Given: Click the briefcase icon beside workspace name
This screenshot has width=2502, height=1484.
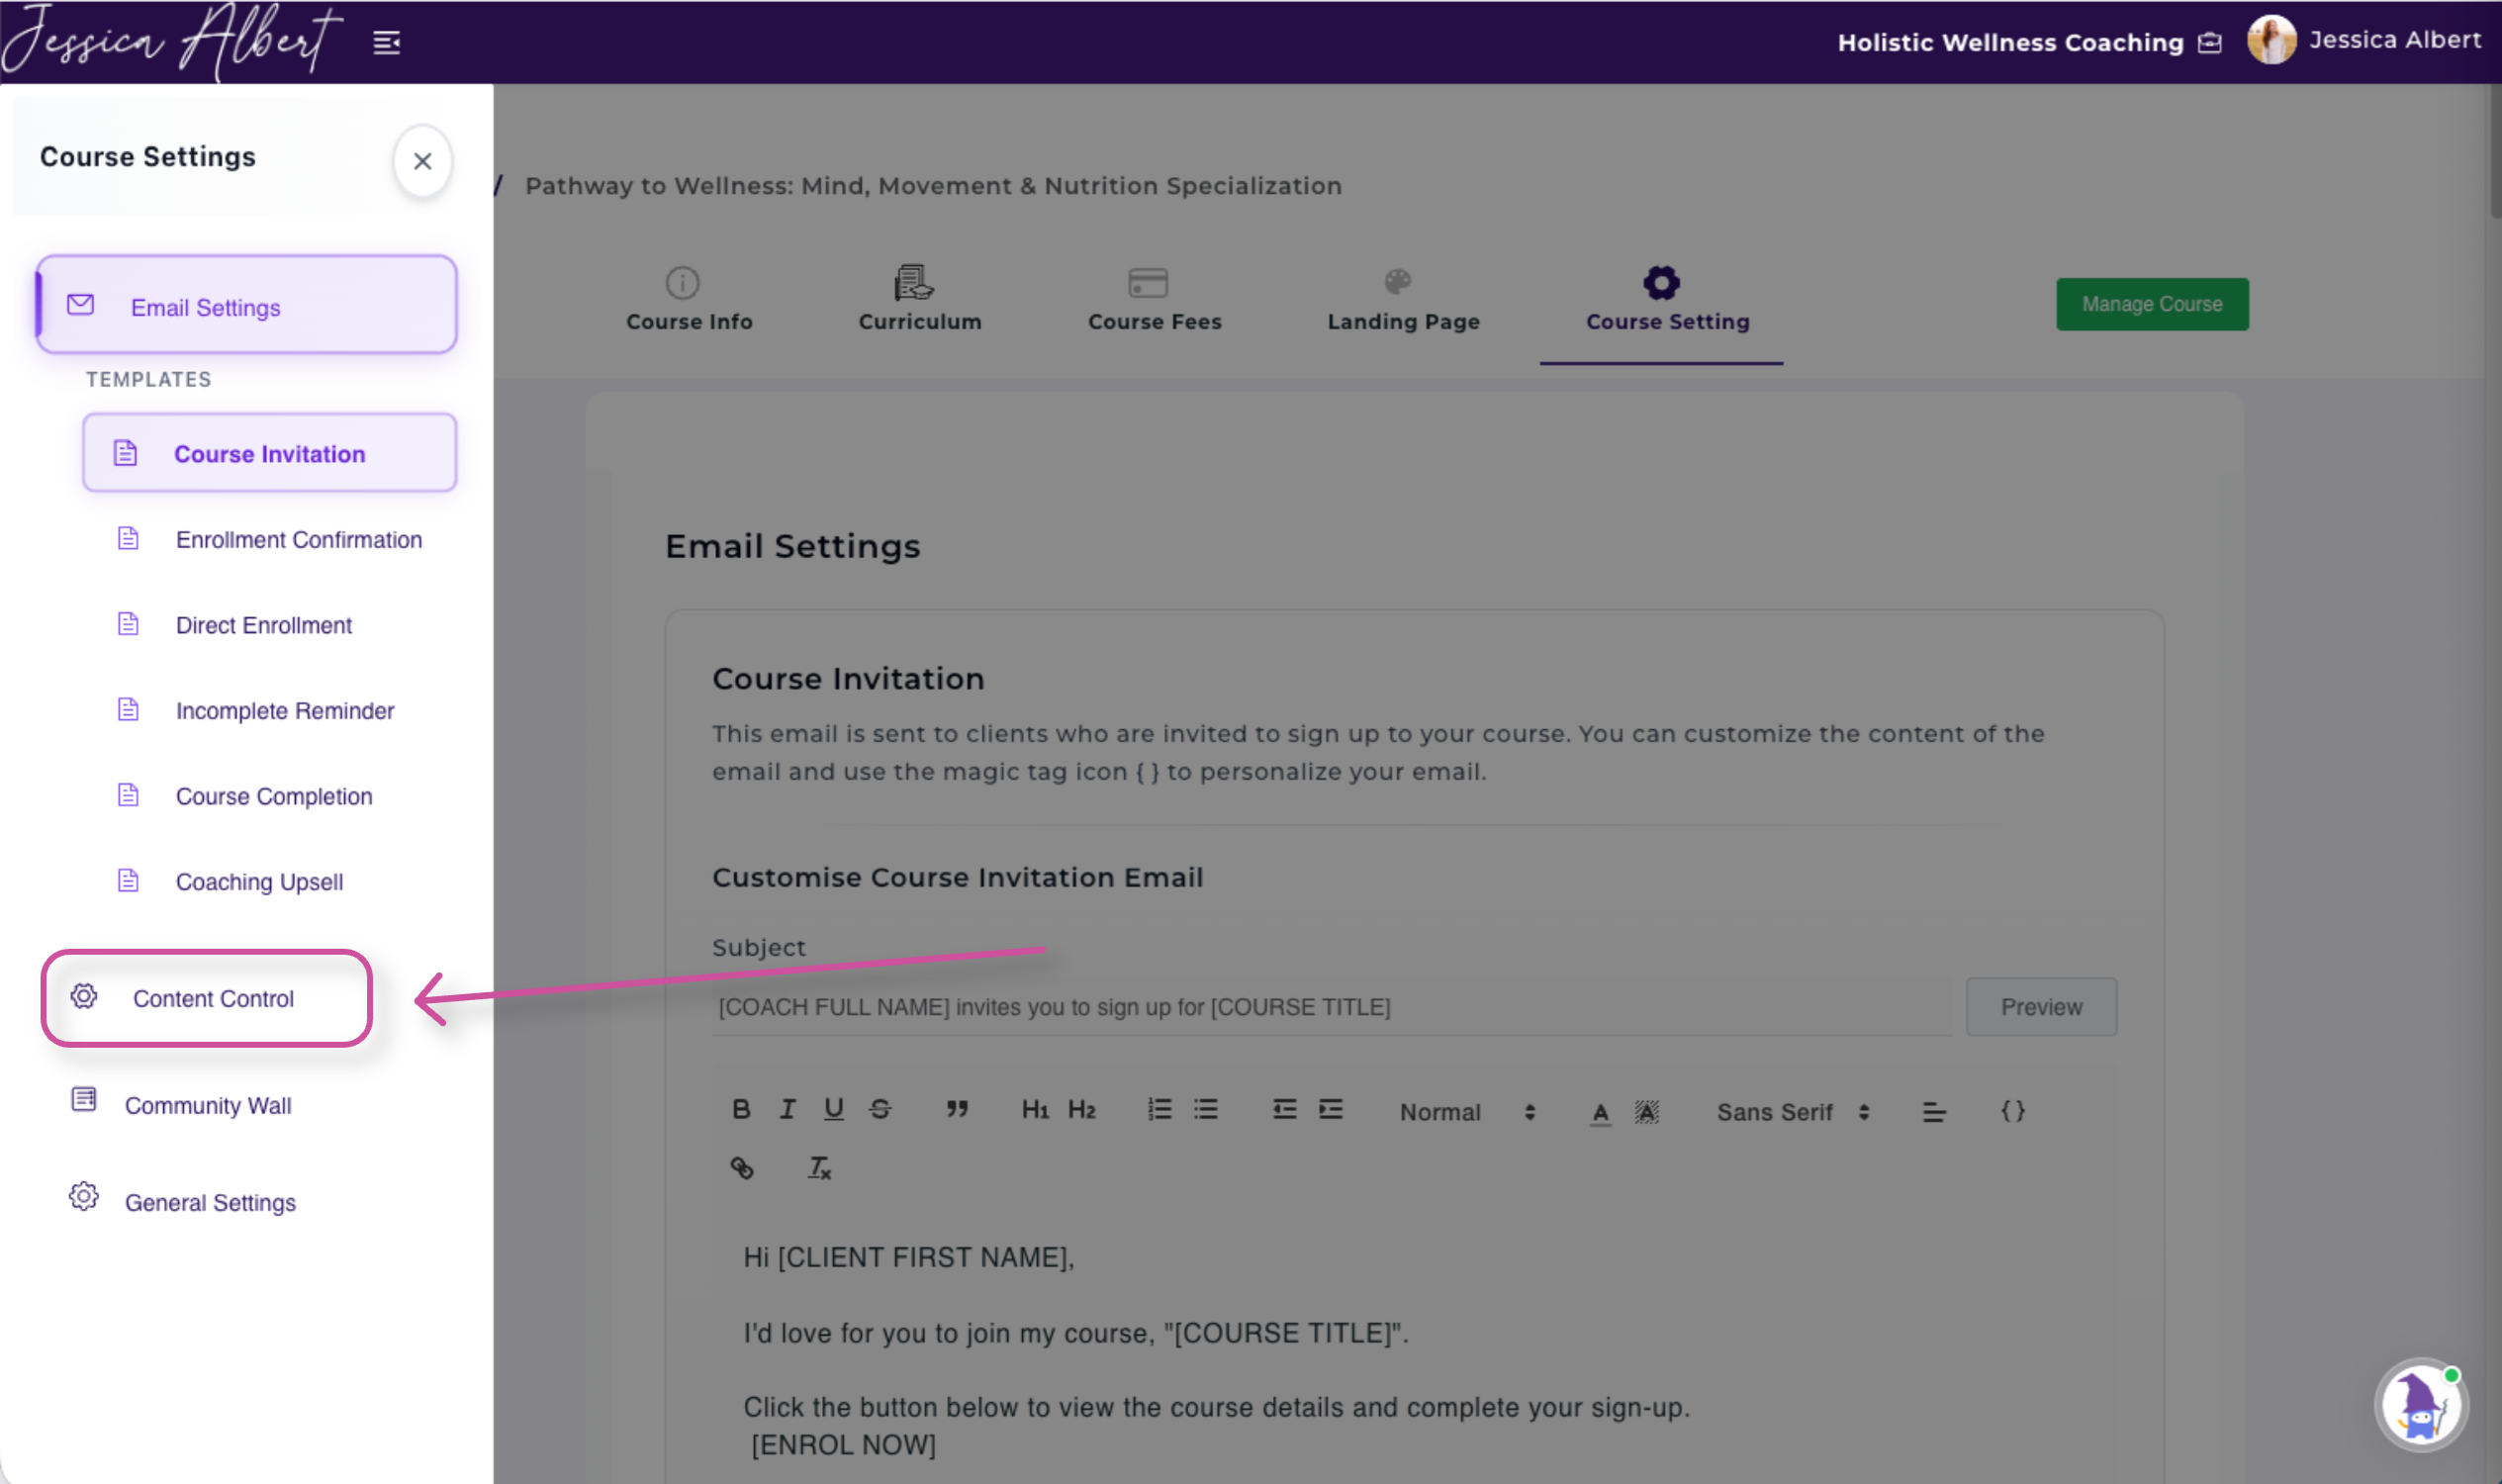Looking at the screenshot, I should point(2209,43).
